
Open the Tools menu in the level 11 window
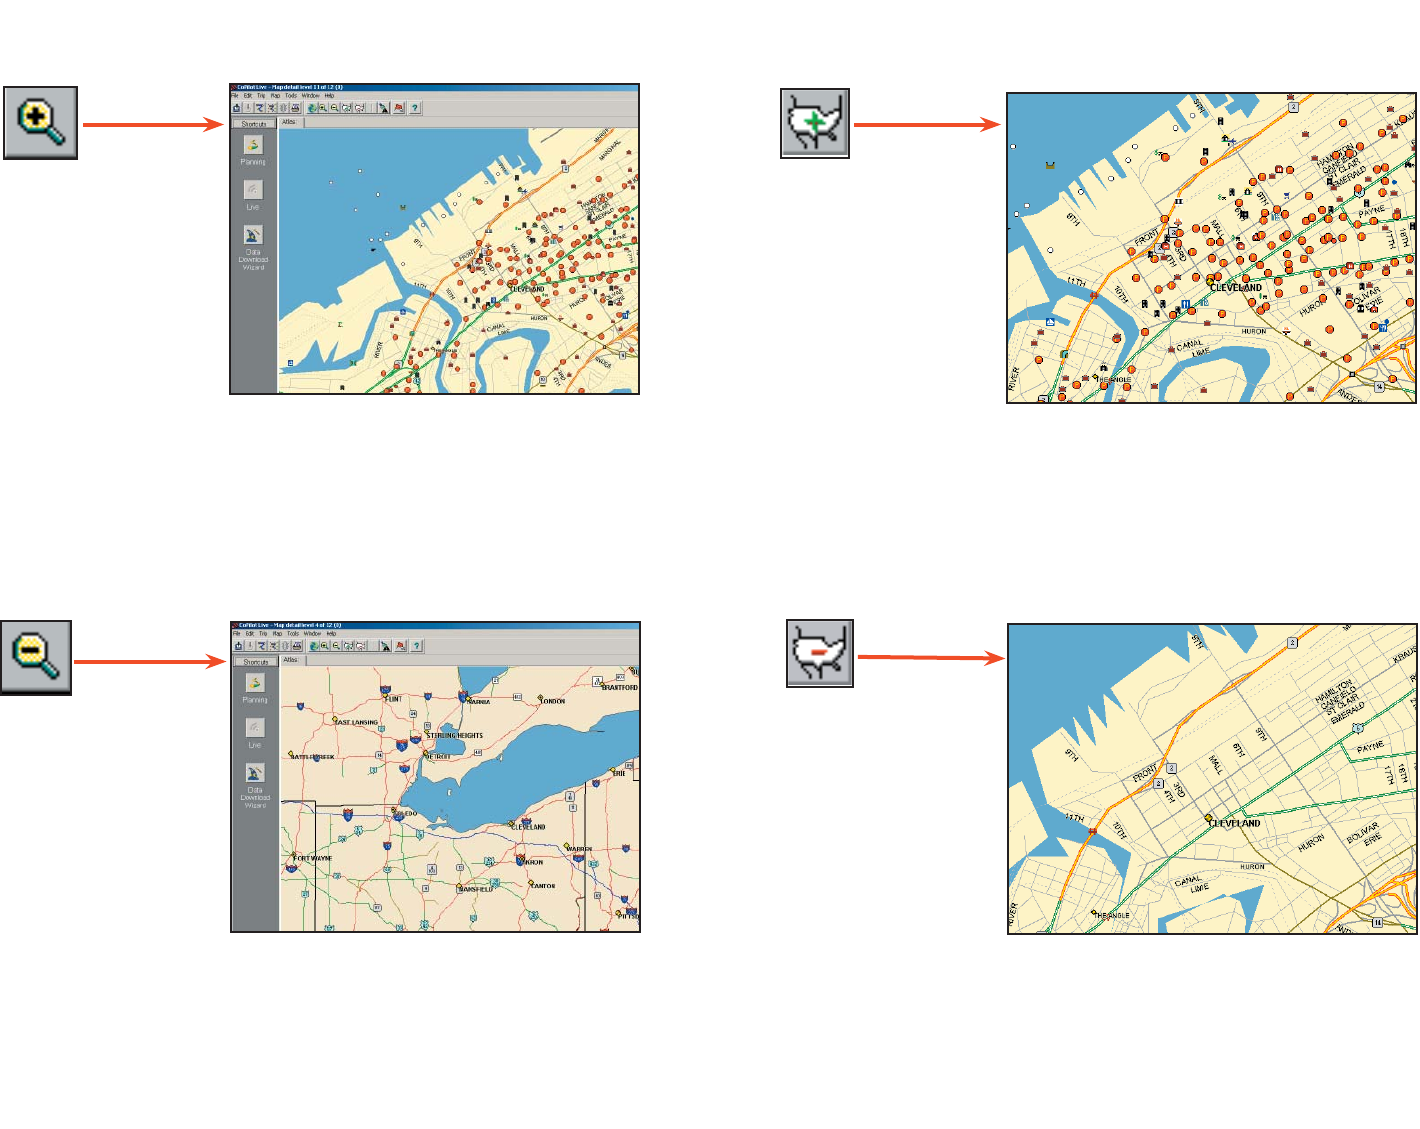(x=291, y=96)
